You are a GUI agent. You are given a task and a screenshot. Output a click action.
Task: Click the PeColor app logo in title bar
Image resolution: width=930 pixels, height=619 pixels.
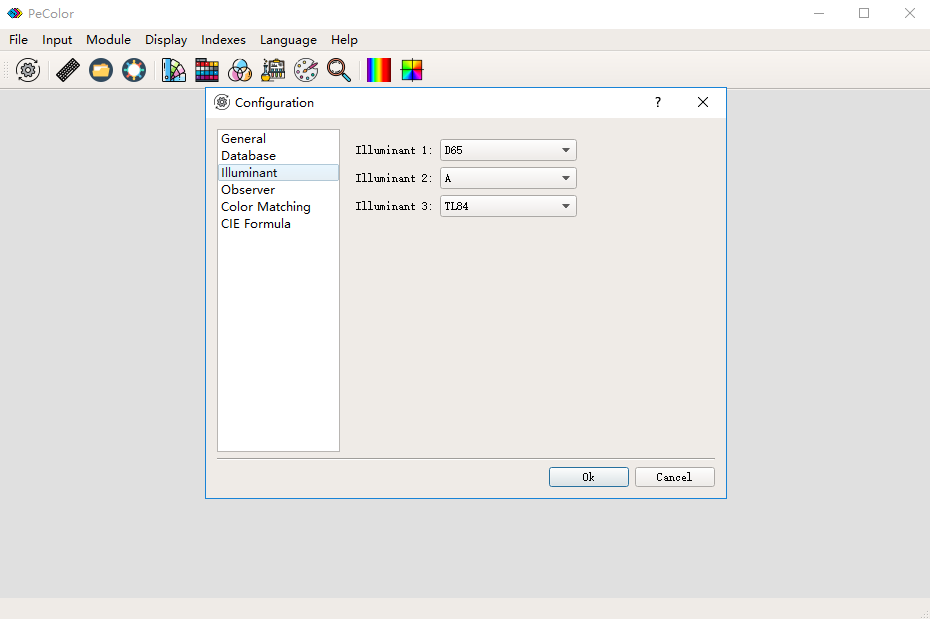[14, 13]
